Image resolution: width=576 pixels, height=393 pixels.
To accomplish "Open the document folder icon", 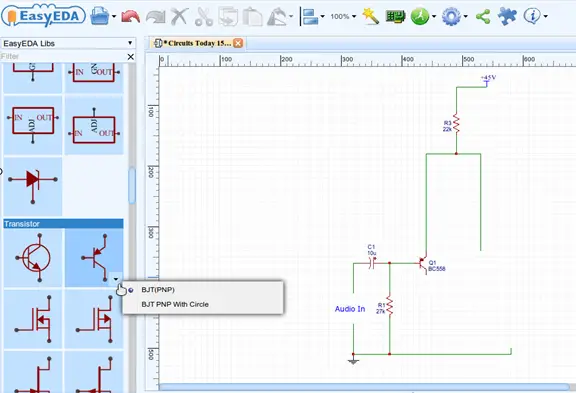I will (100, 16).
